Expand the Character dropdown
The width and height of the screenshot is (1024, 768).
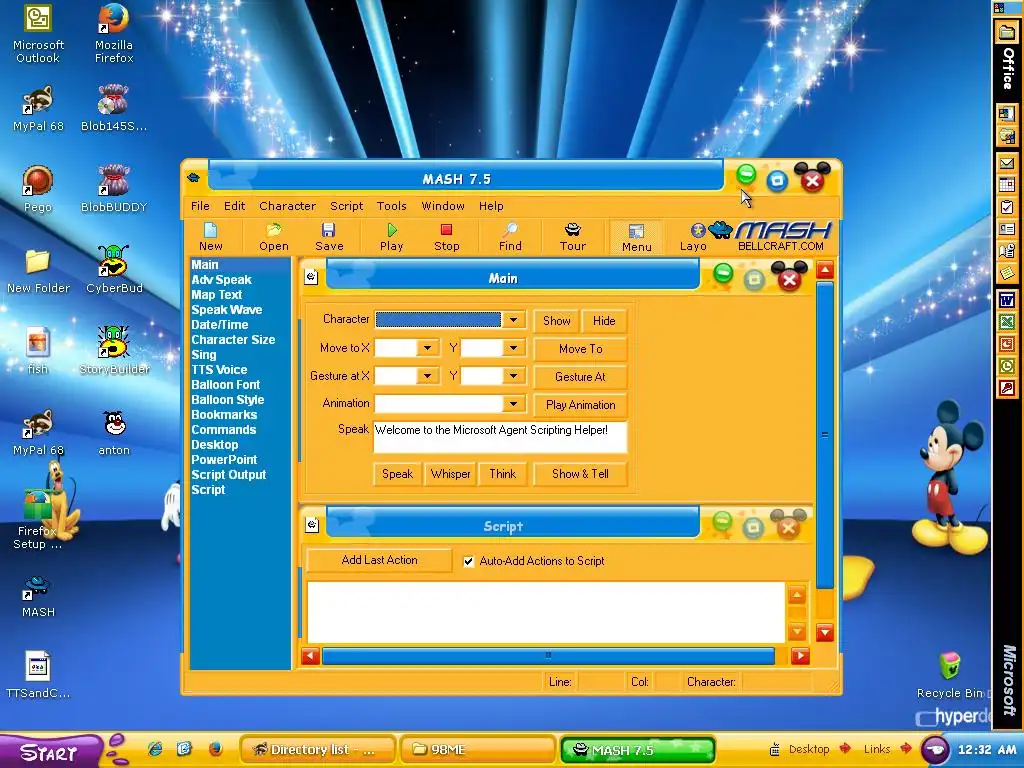click(x=513, y=319)
